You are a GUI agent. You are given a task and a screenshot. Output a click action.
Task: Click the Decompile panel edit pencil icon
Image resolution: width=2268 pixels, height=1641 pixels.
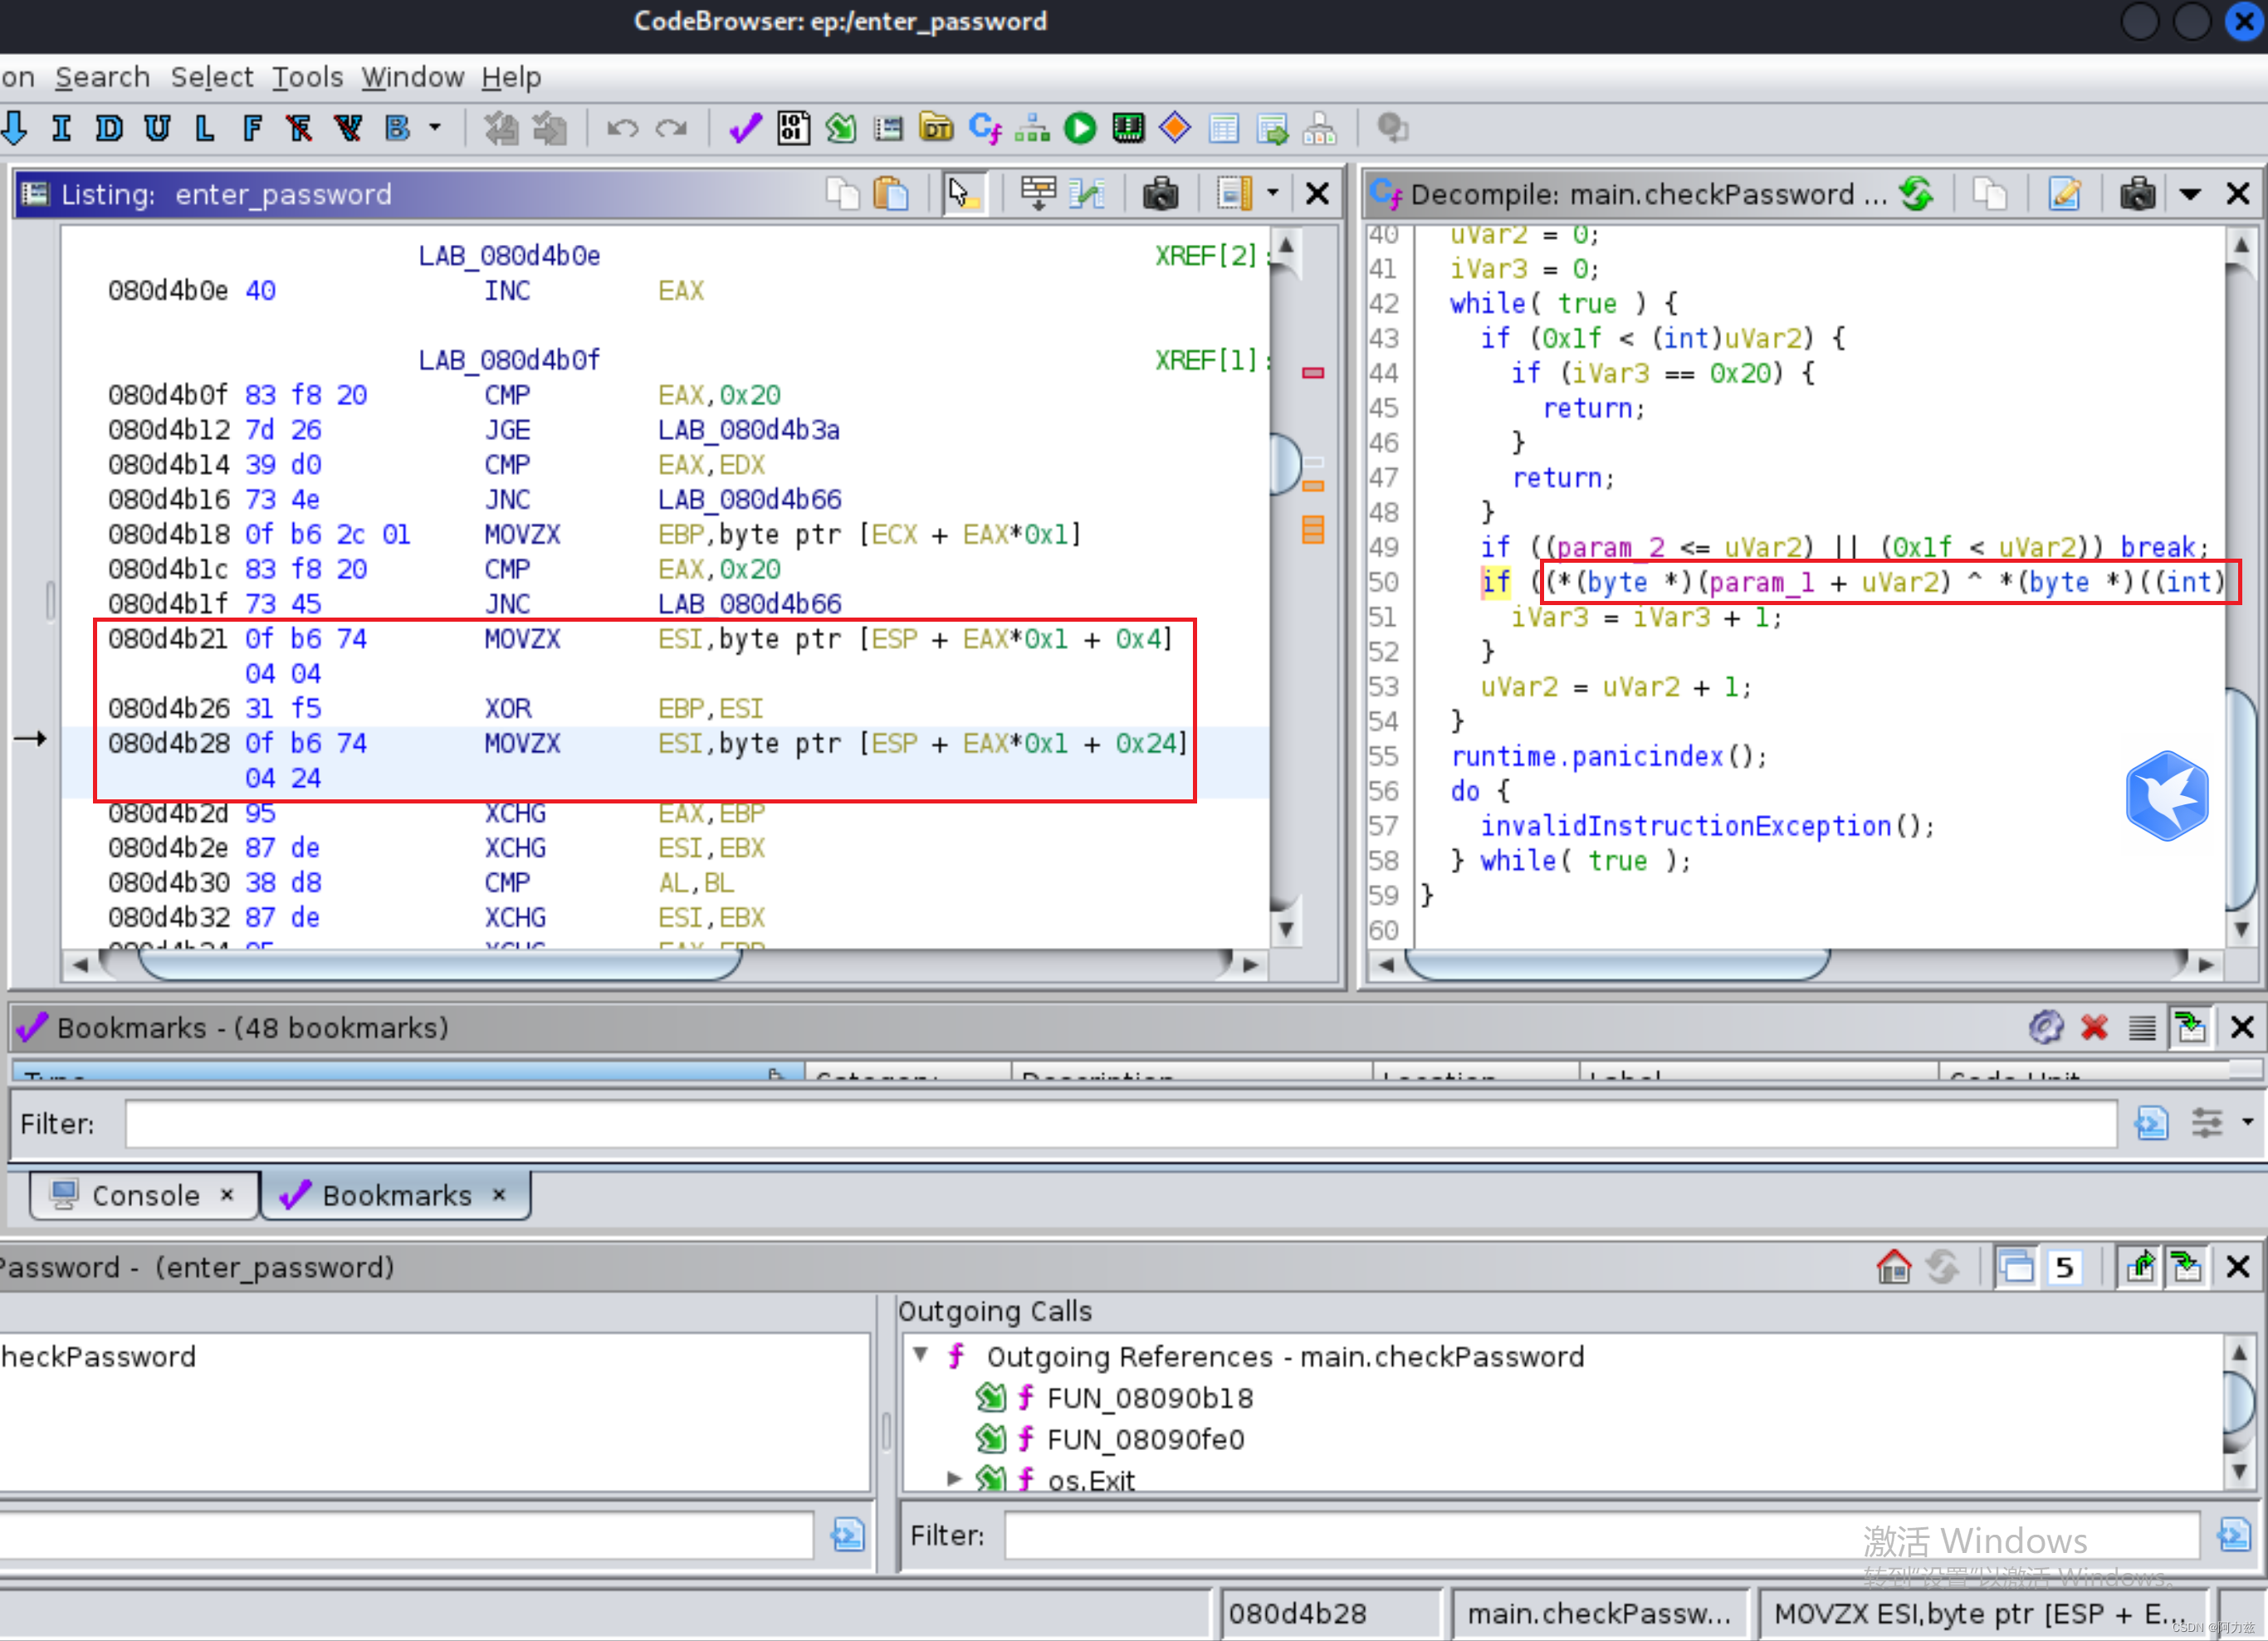coord(2064,193)
